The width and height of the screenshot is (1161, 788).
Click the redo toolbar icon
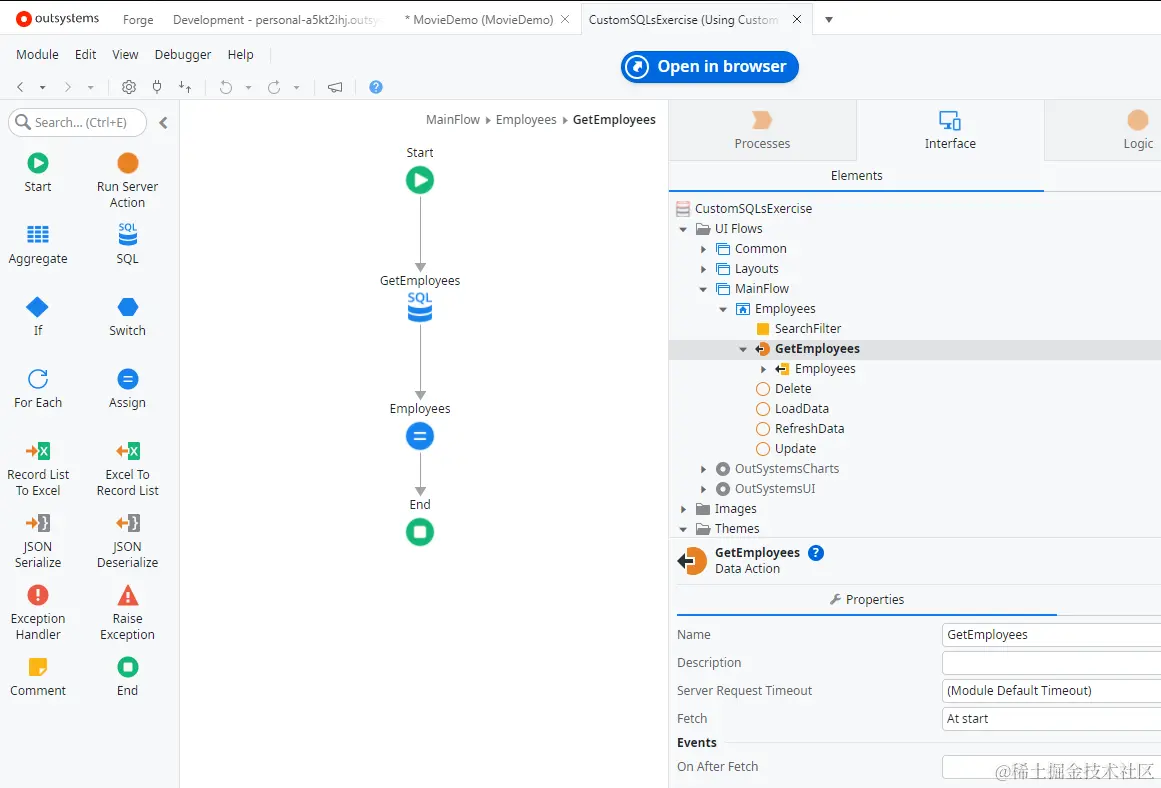pyautogui.click(x=274, y=87)
